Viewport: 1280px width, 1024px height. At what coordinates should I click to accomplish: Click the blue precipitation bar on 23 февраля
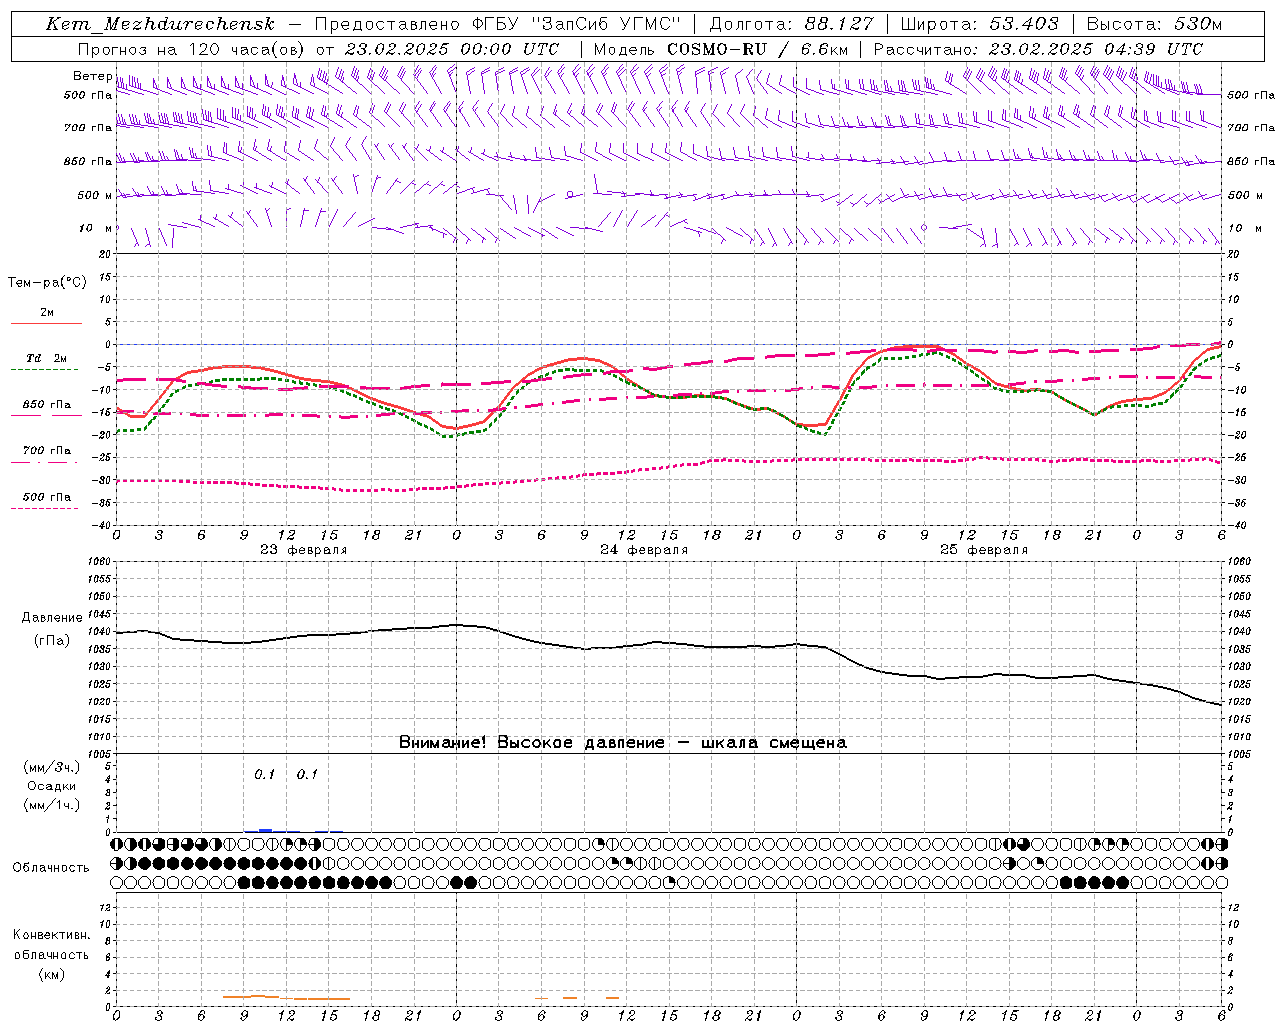tap(265, 830)
